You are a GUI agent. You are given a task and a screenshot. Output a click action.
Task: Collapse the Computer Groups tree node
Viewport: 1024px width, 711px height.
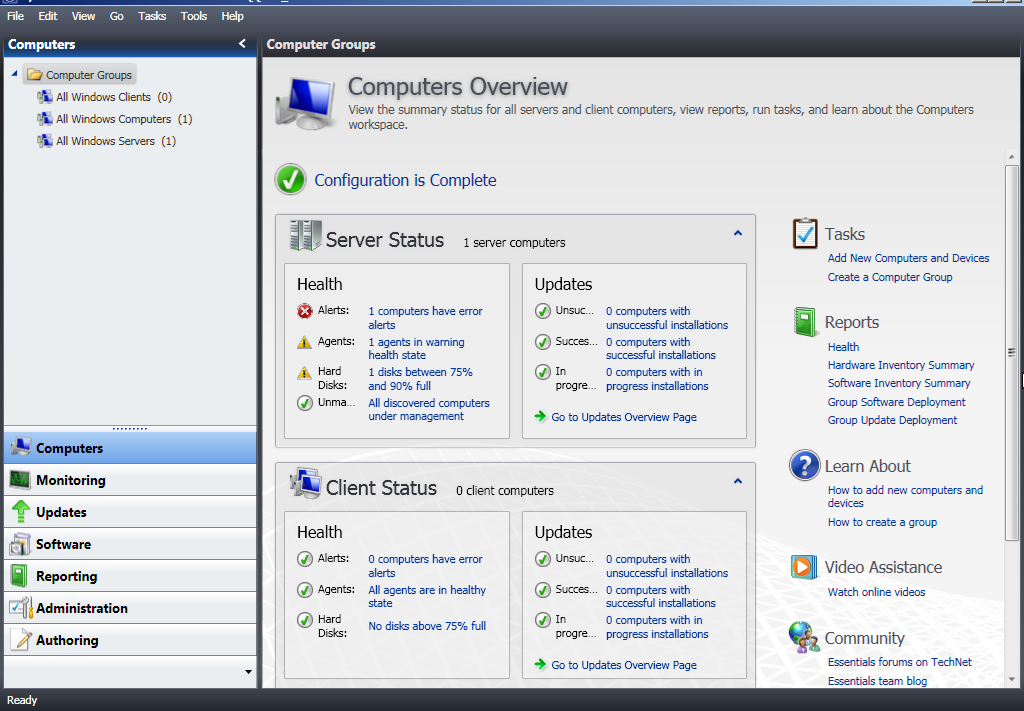tap(14, 74)
